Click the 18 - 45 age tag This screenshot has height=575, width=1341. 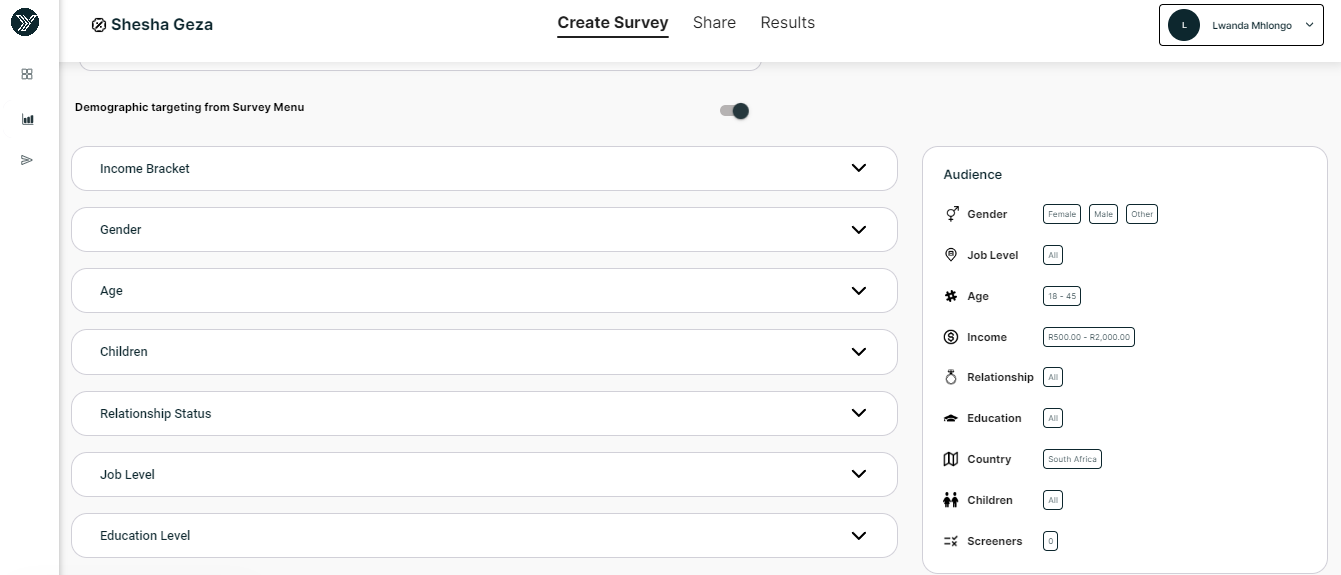pyautogui.click(x=1062, y=296)
